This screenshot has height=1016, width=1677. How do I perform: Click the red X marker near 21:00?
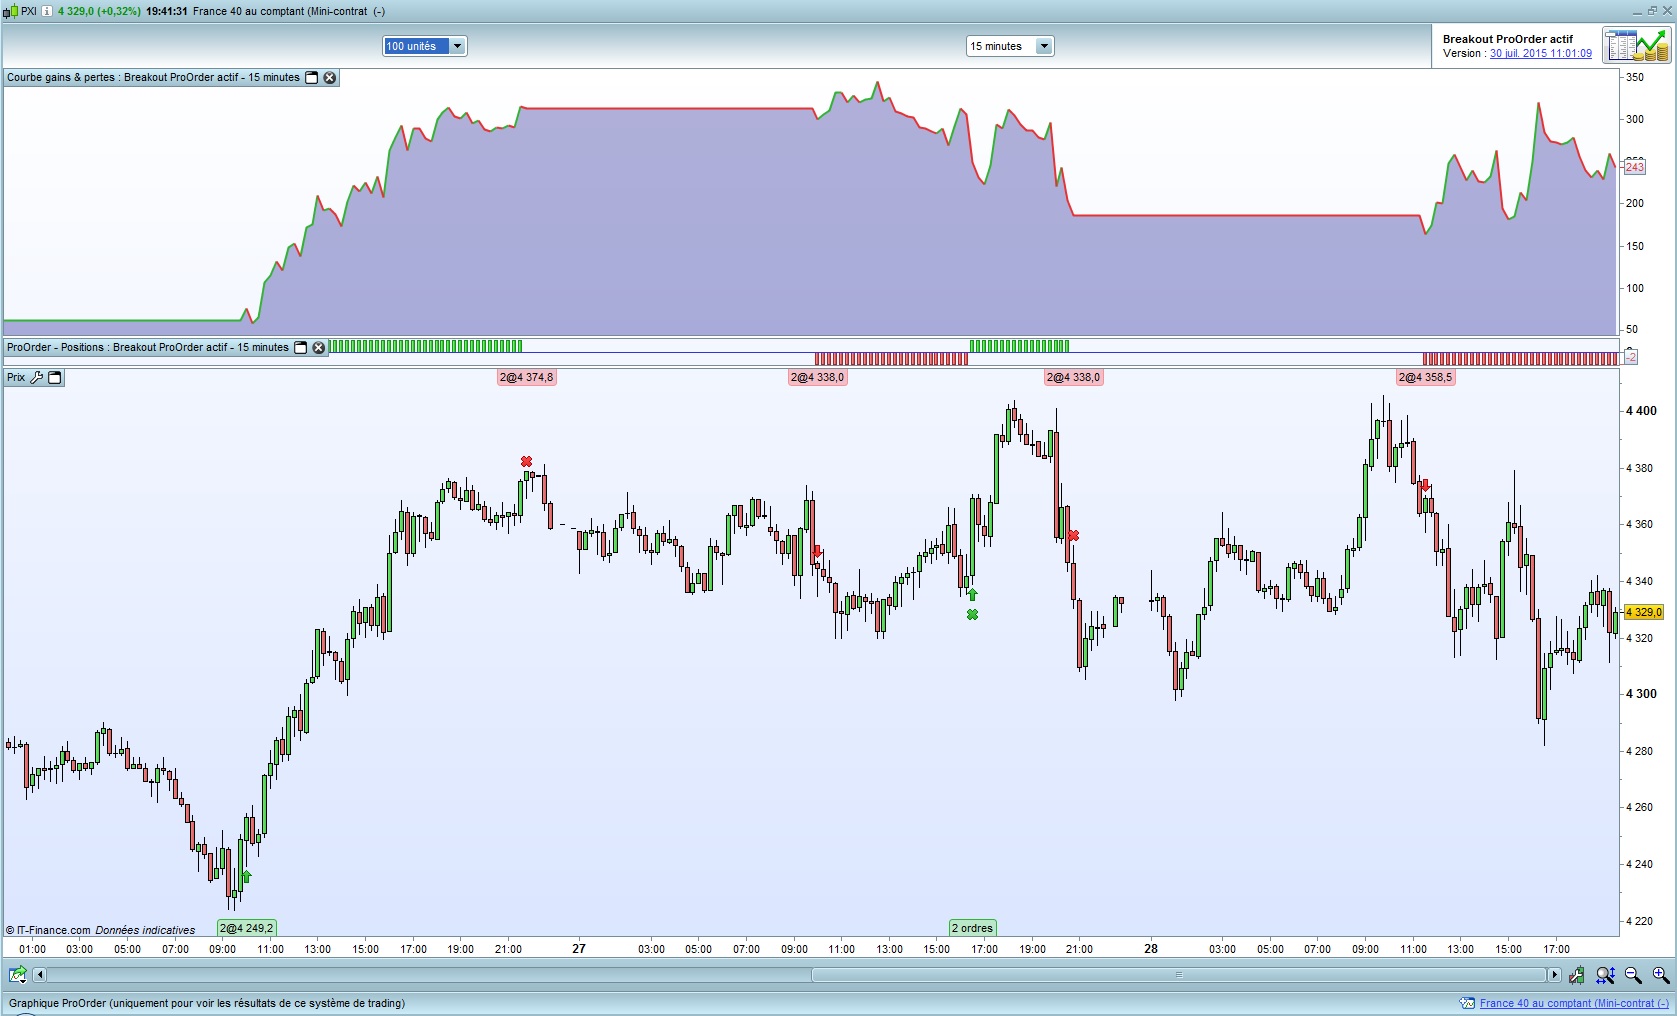[x=1073, y=536]
